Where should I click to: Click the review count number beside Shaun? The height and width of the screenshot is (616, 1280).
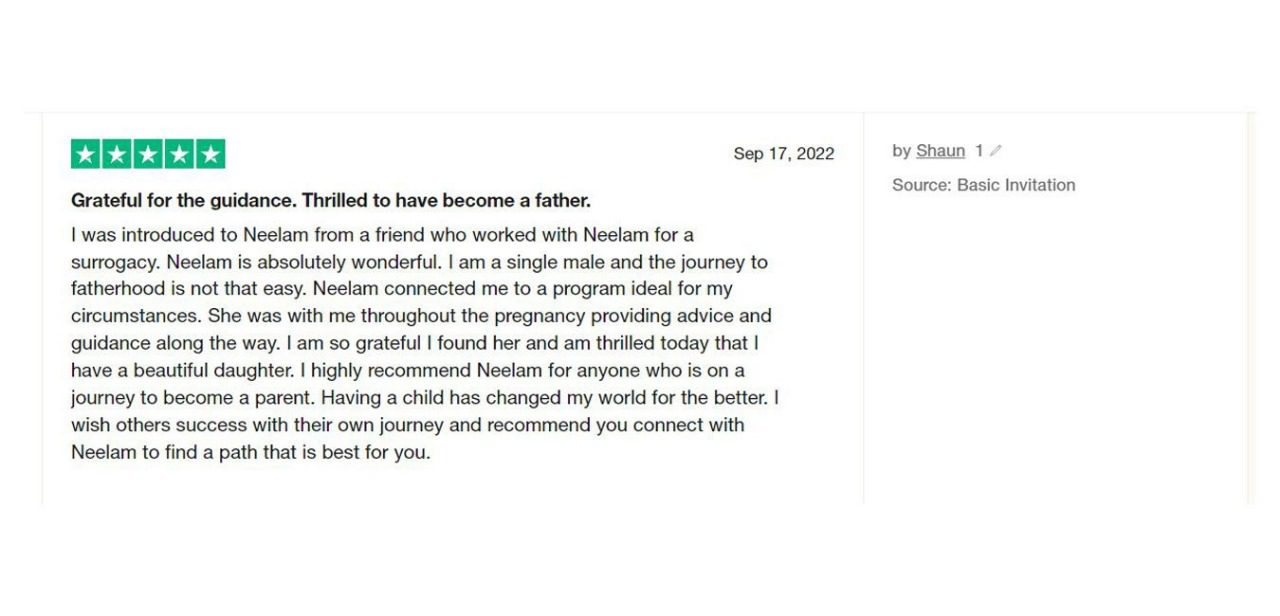click(x=980, y=151)
